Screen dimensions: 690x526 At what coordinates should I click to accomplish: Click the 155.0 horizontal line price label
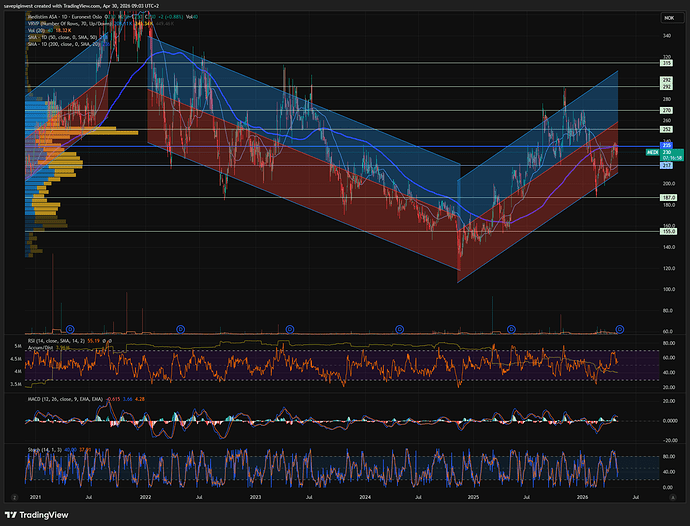tap(668, 231)
